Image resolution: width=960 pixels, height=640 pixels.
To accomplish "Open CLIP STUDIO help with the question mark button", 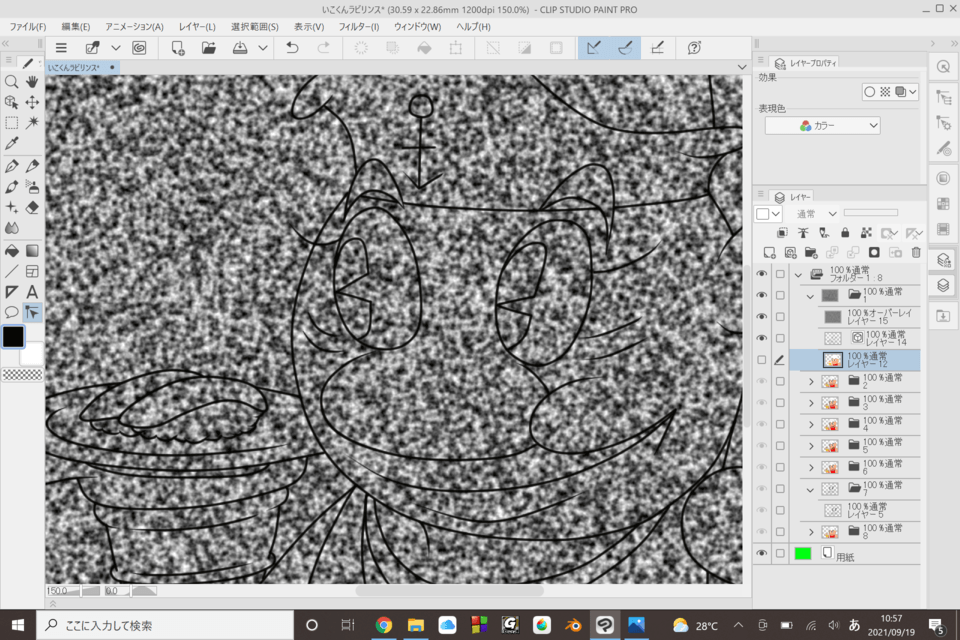I will tap(692, 46).
